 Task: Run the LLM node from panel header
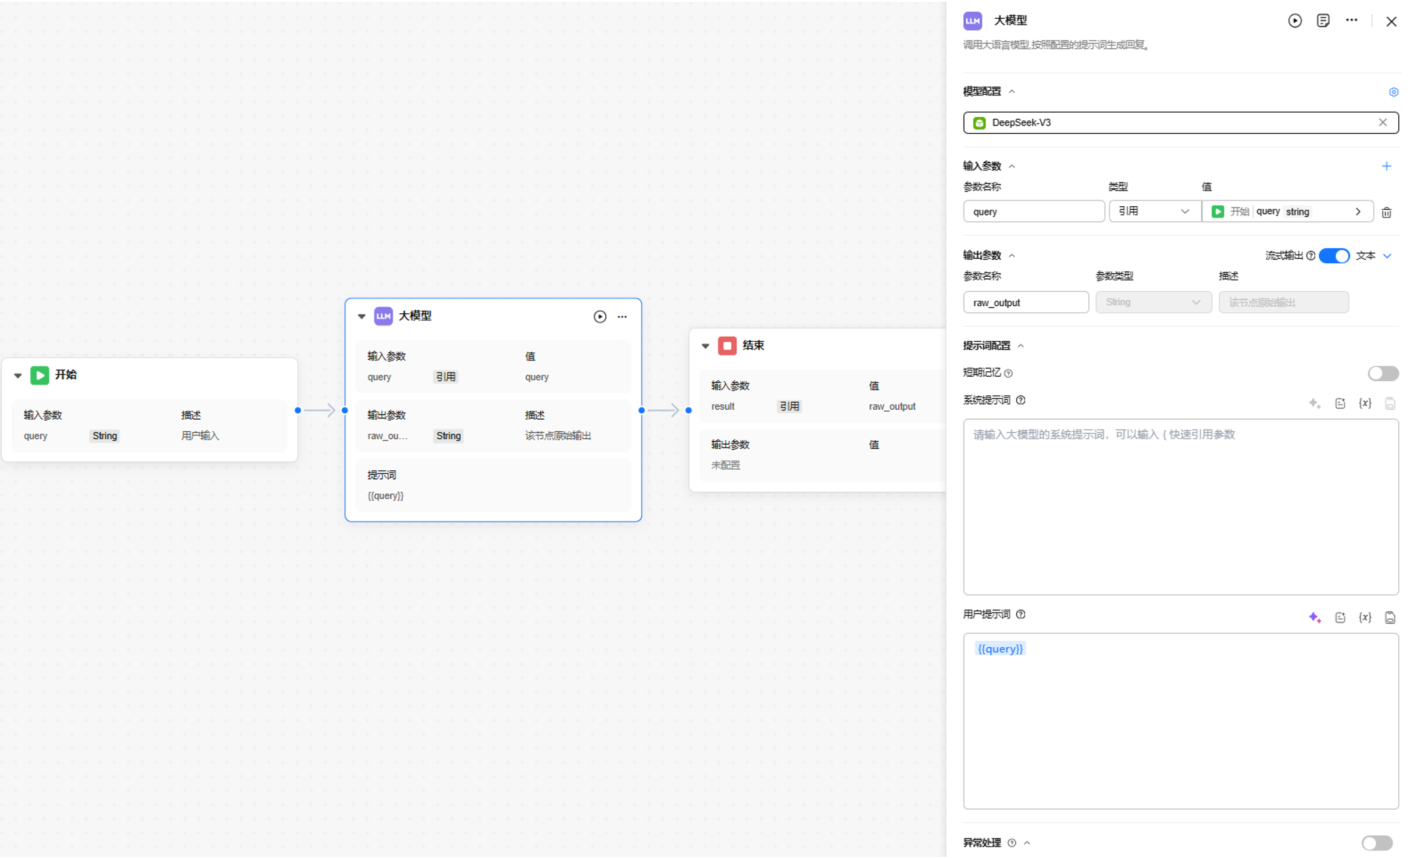1295,20
